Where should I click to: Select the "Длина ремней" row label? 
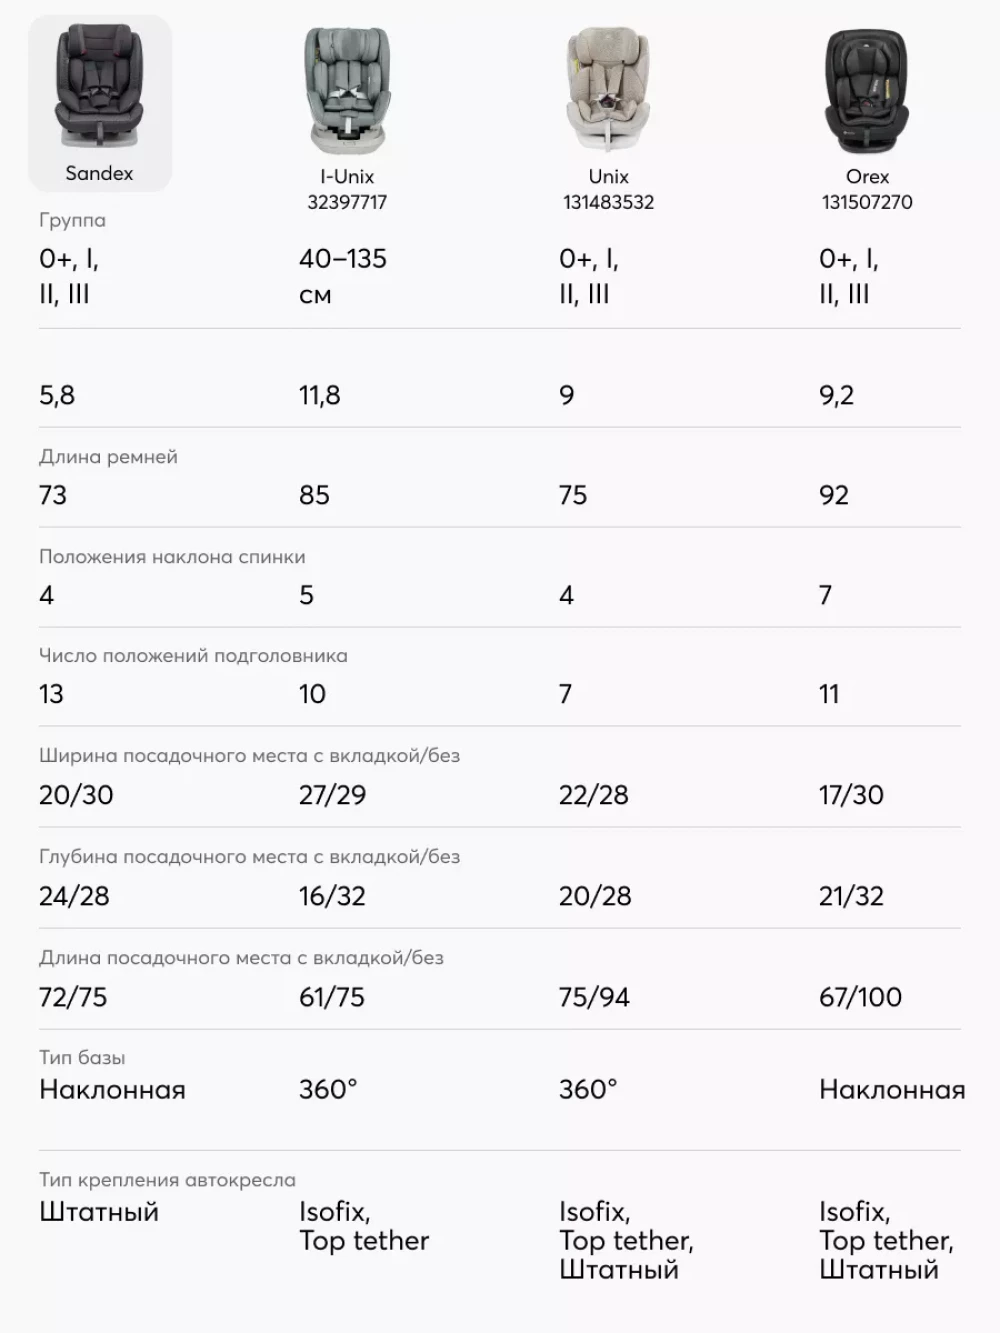click(108, 457)
